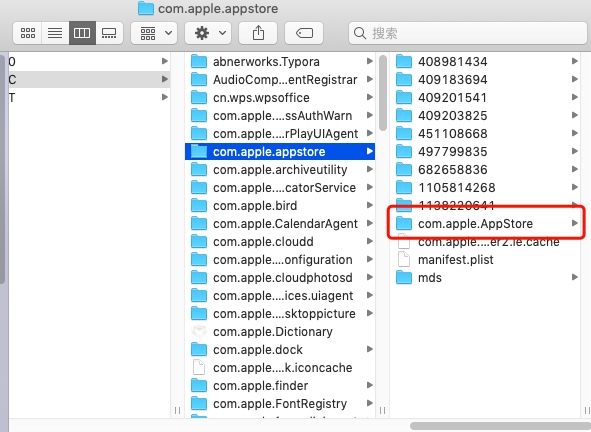Expand arrow next to mds folder

point(575,277)
